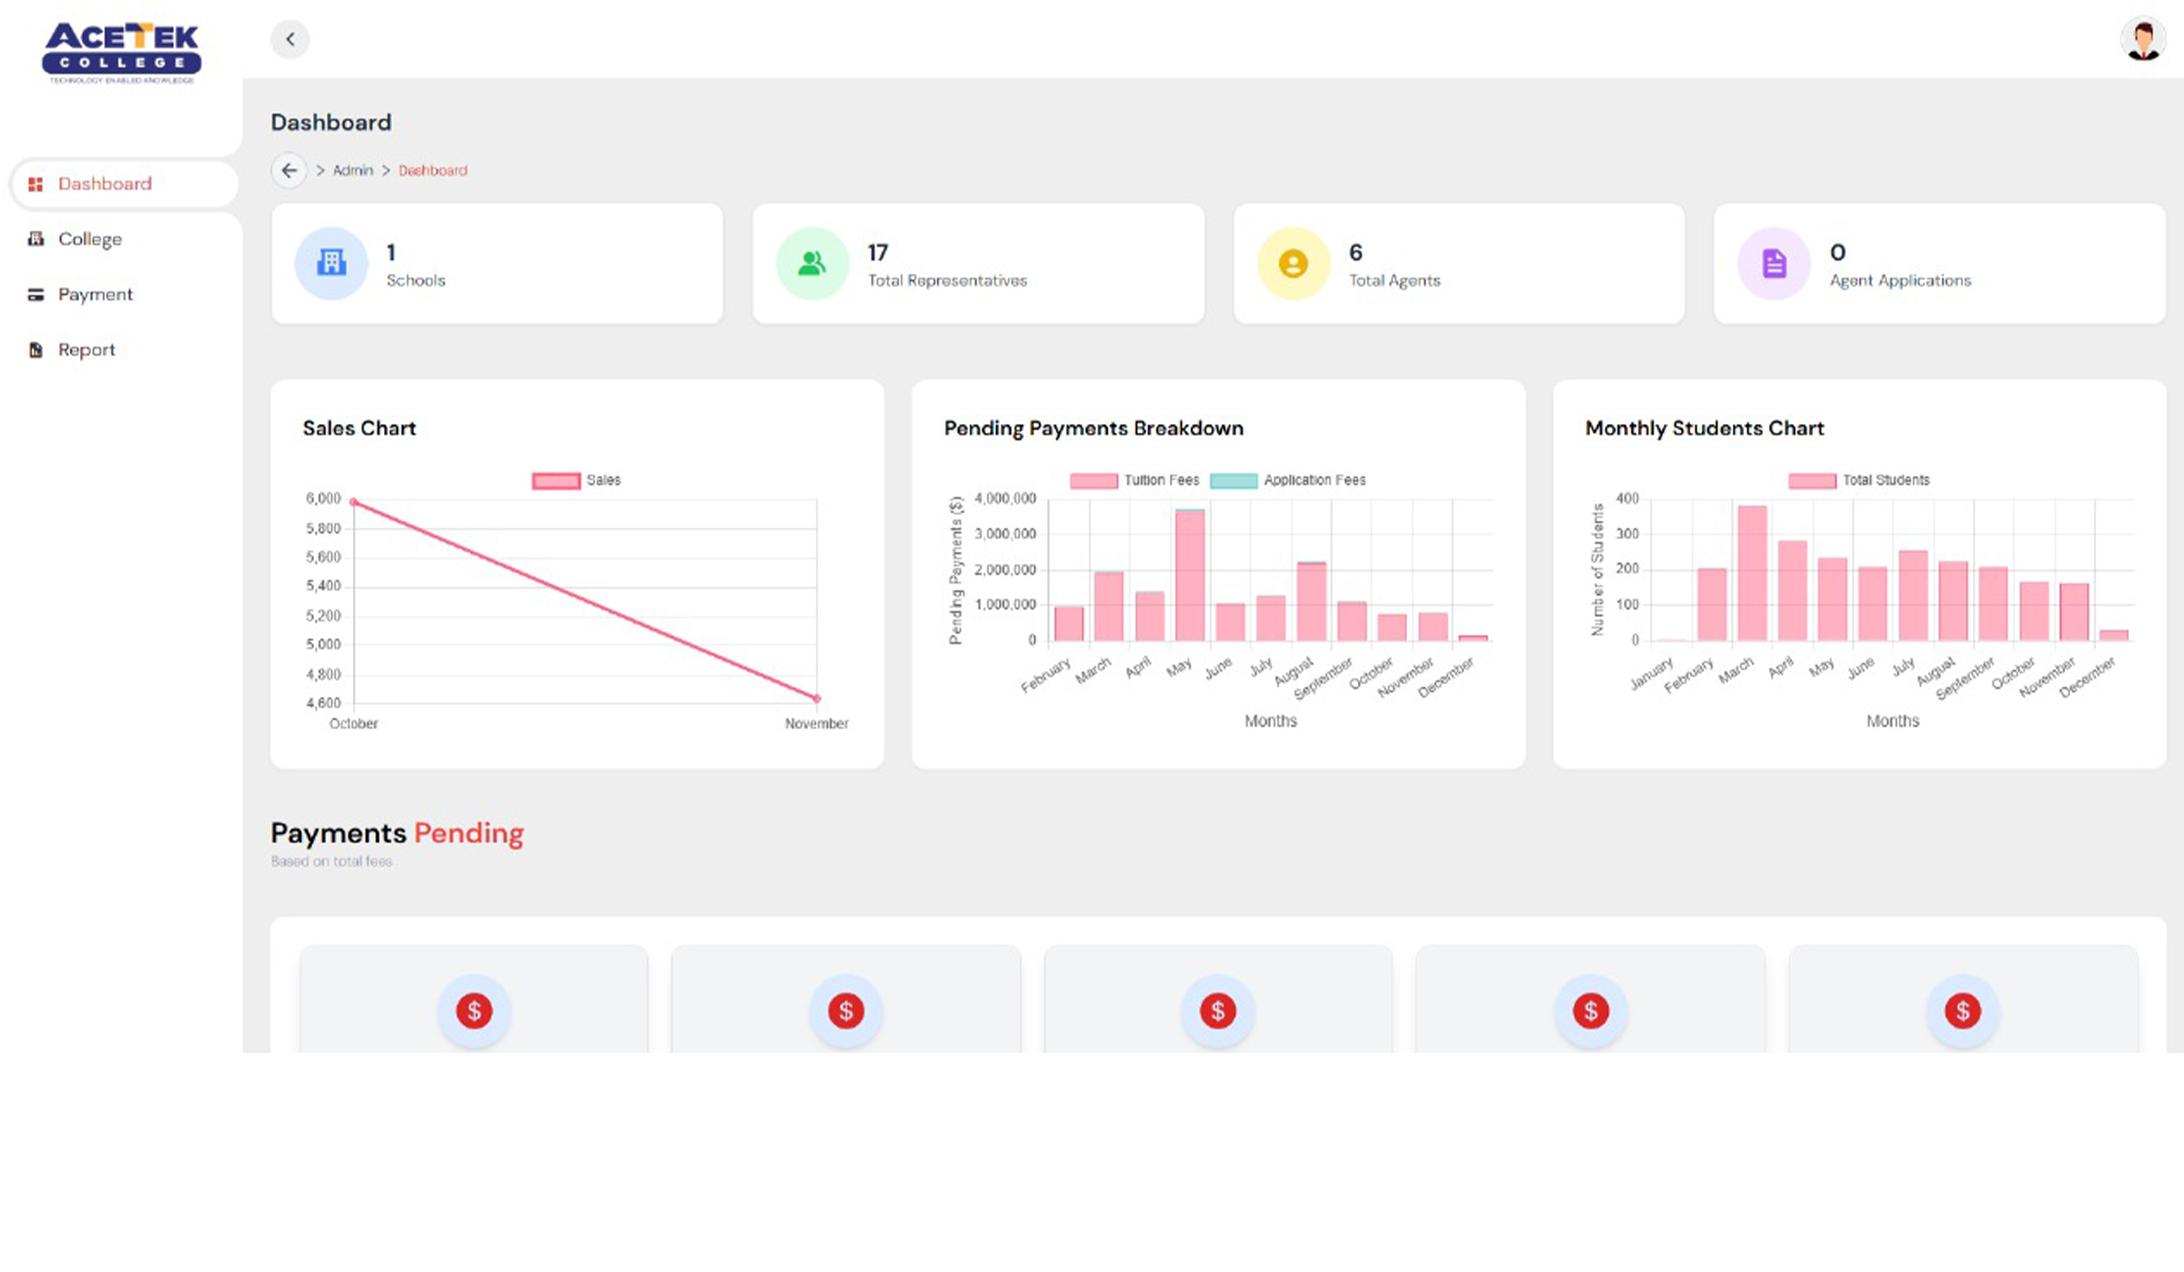2184x1272 pixels.
Task: Open the College section icon
Action: point(36,239)
